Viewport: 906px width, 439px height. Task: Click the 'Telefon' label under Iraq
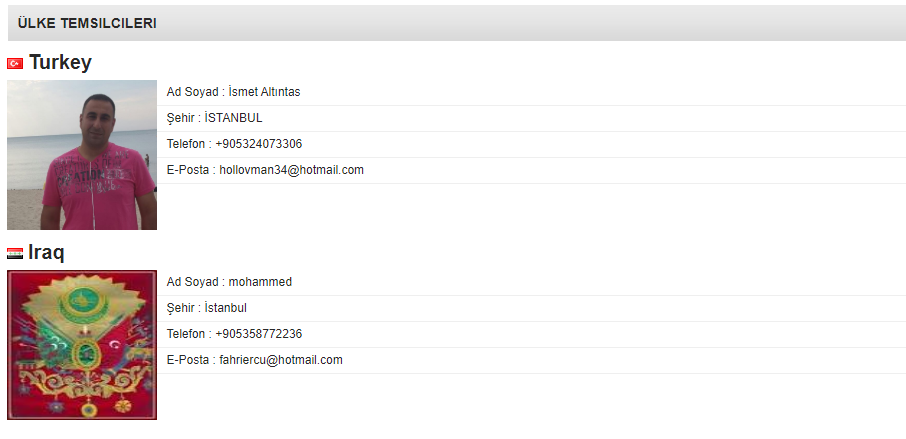coord(187,334)
